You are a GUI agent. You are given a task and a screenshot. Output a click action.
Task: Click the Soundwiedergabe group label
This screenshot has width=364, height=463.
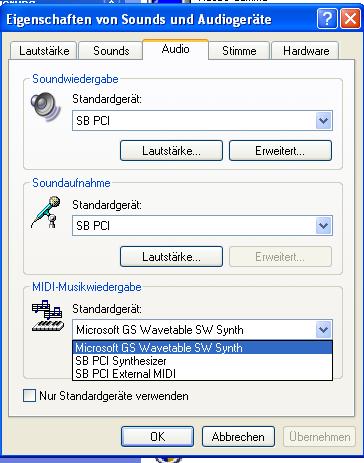point(75,79)
